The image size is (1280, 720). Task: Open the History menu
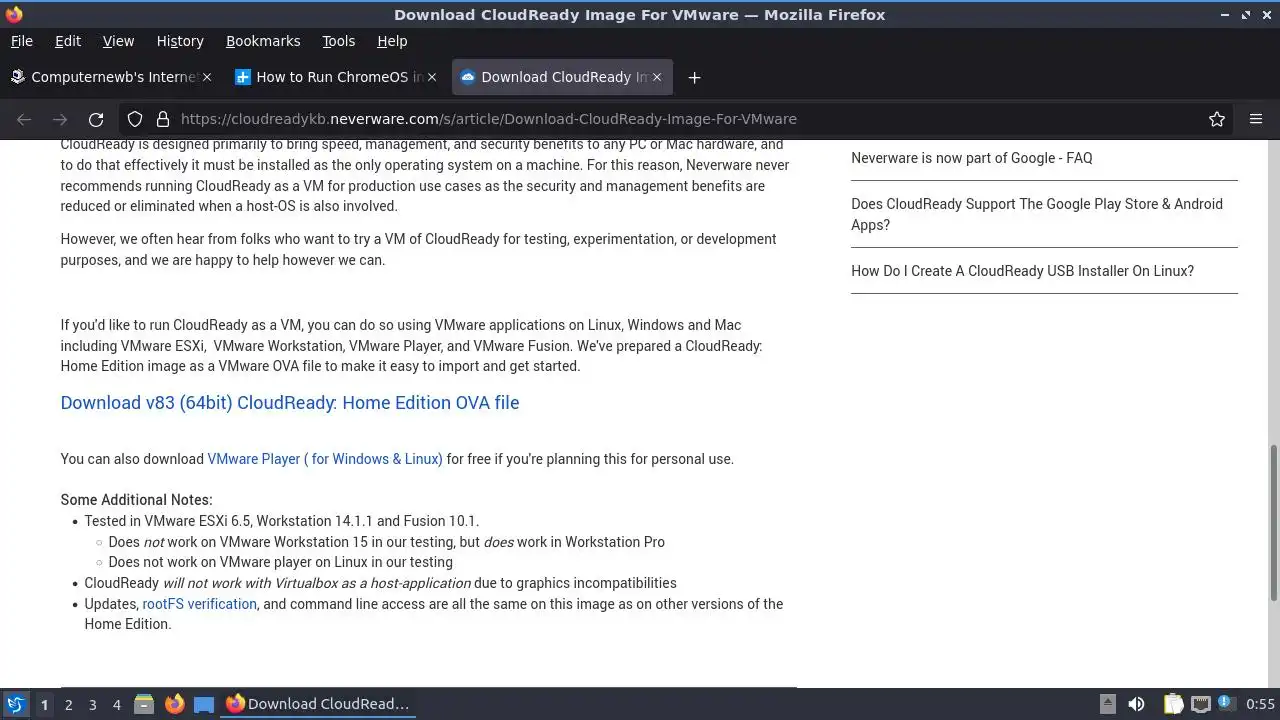click(x=180, y=41)
